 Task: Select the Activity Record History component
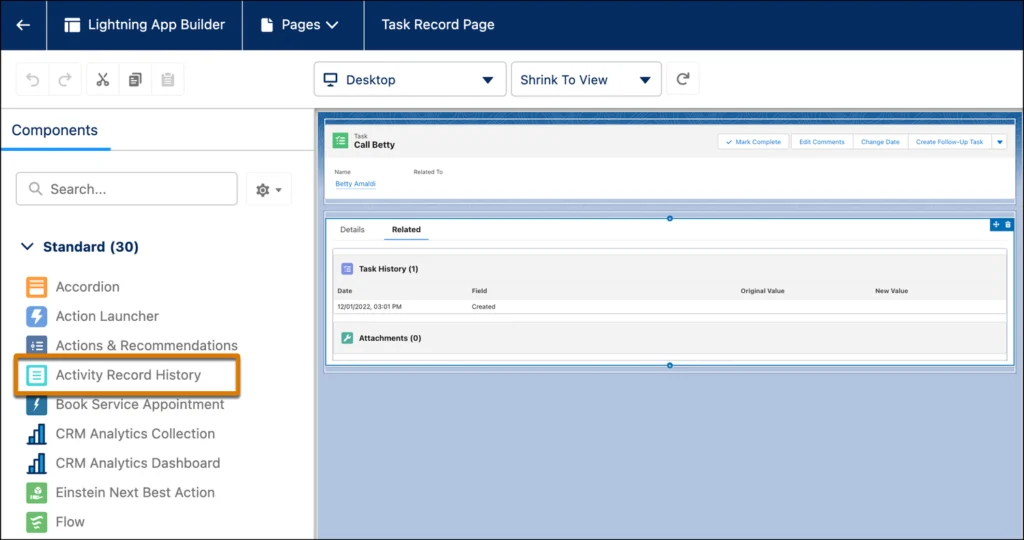tap(127, 375)
